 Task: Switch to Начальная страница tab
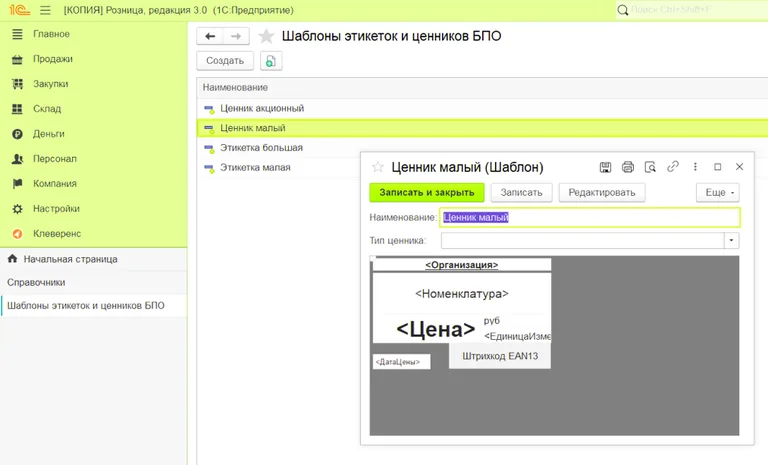pos(70,259)
